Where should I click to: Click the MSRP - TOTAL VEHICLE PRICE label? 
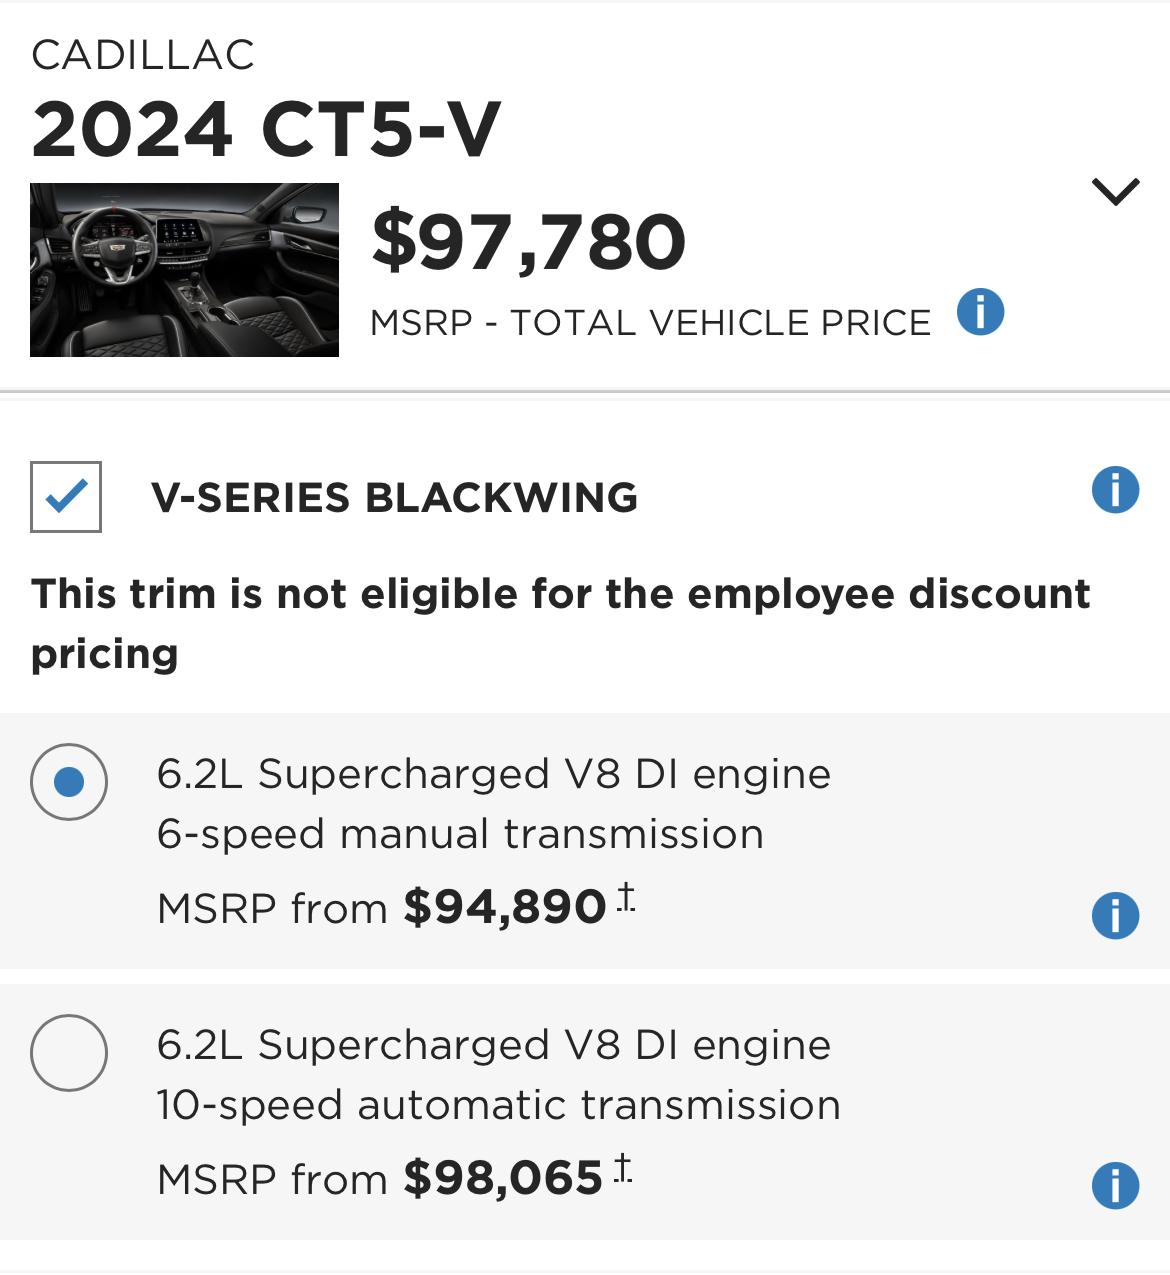[651, 323]
